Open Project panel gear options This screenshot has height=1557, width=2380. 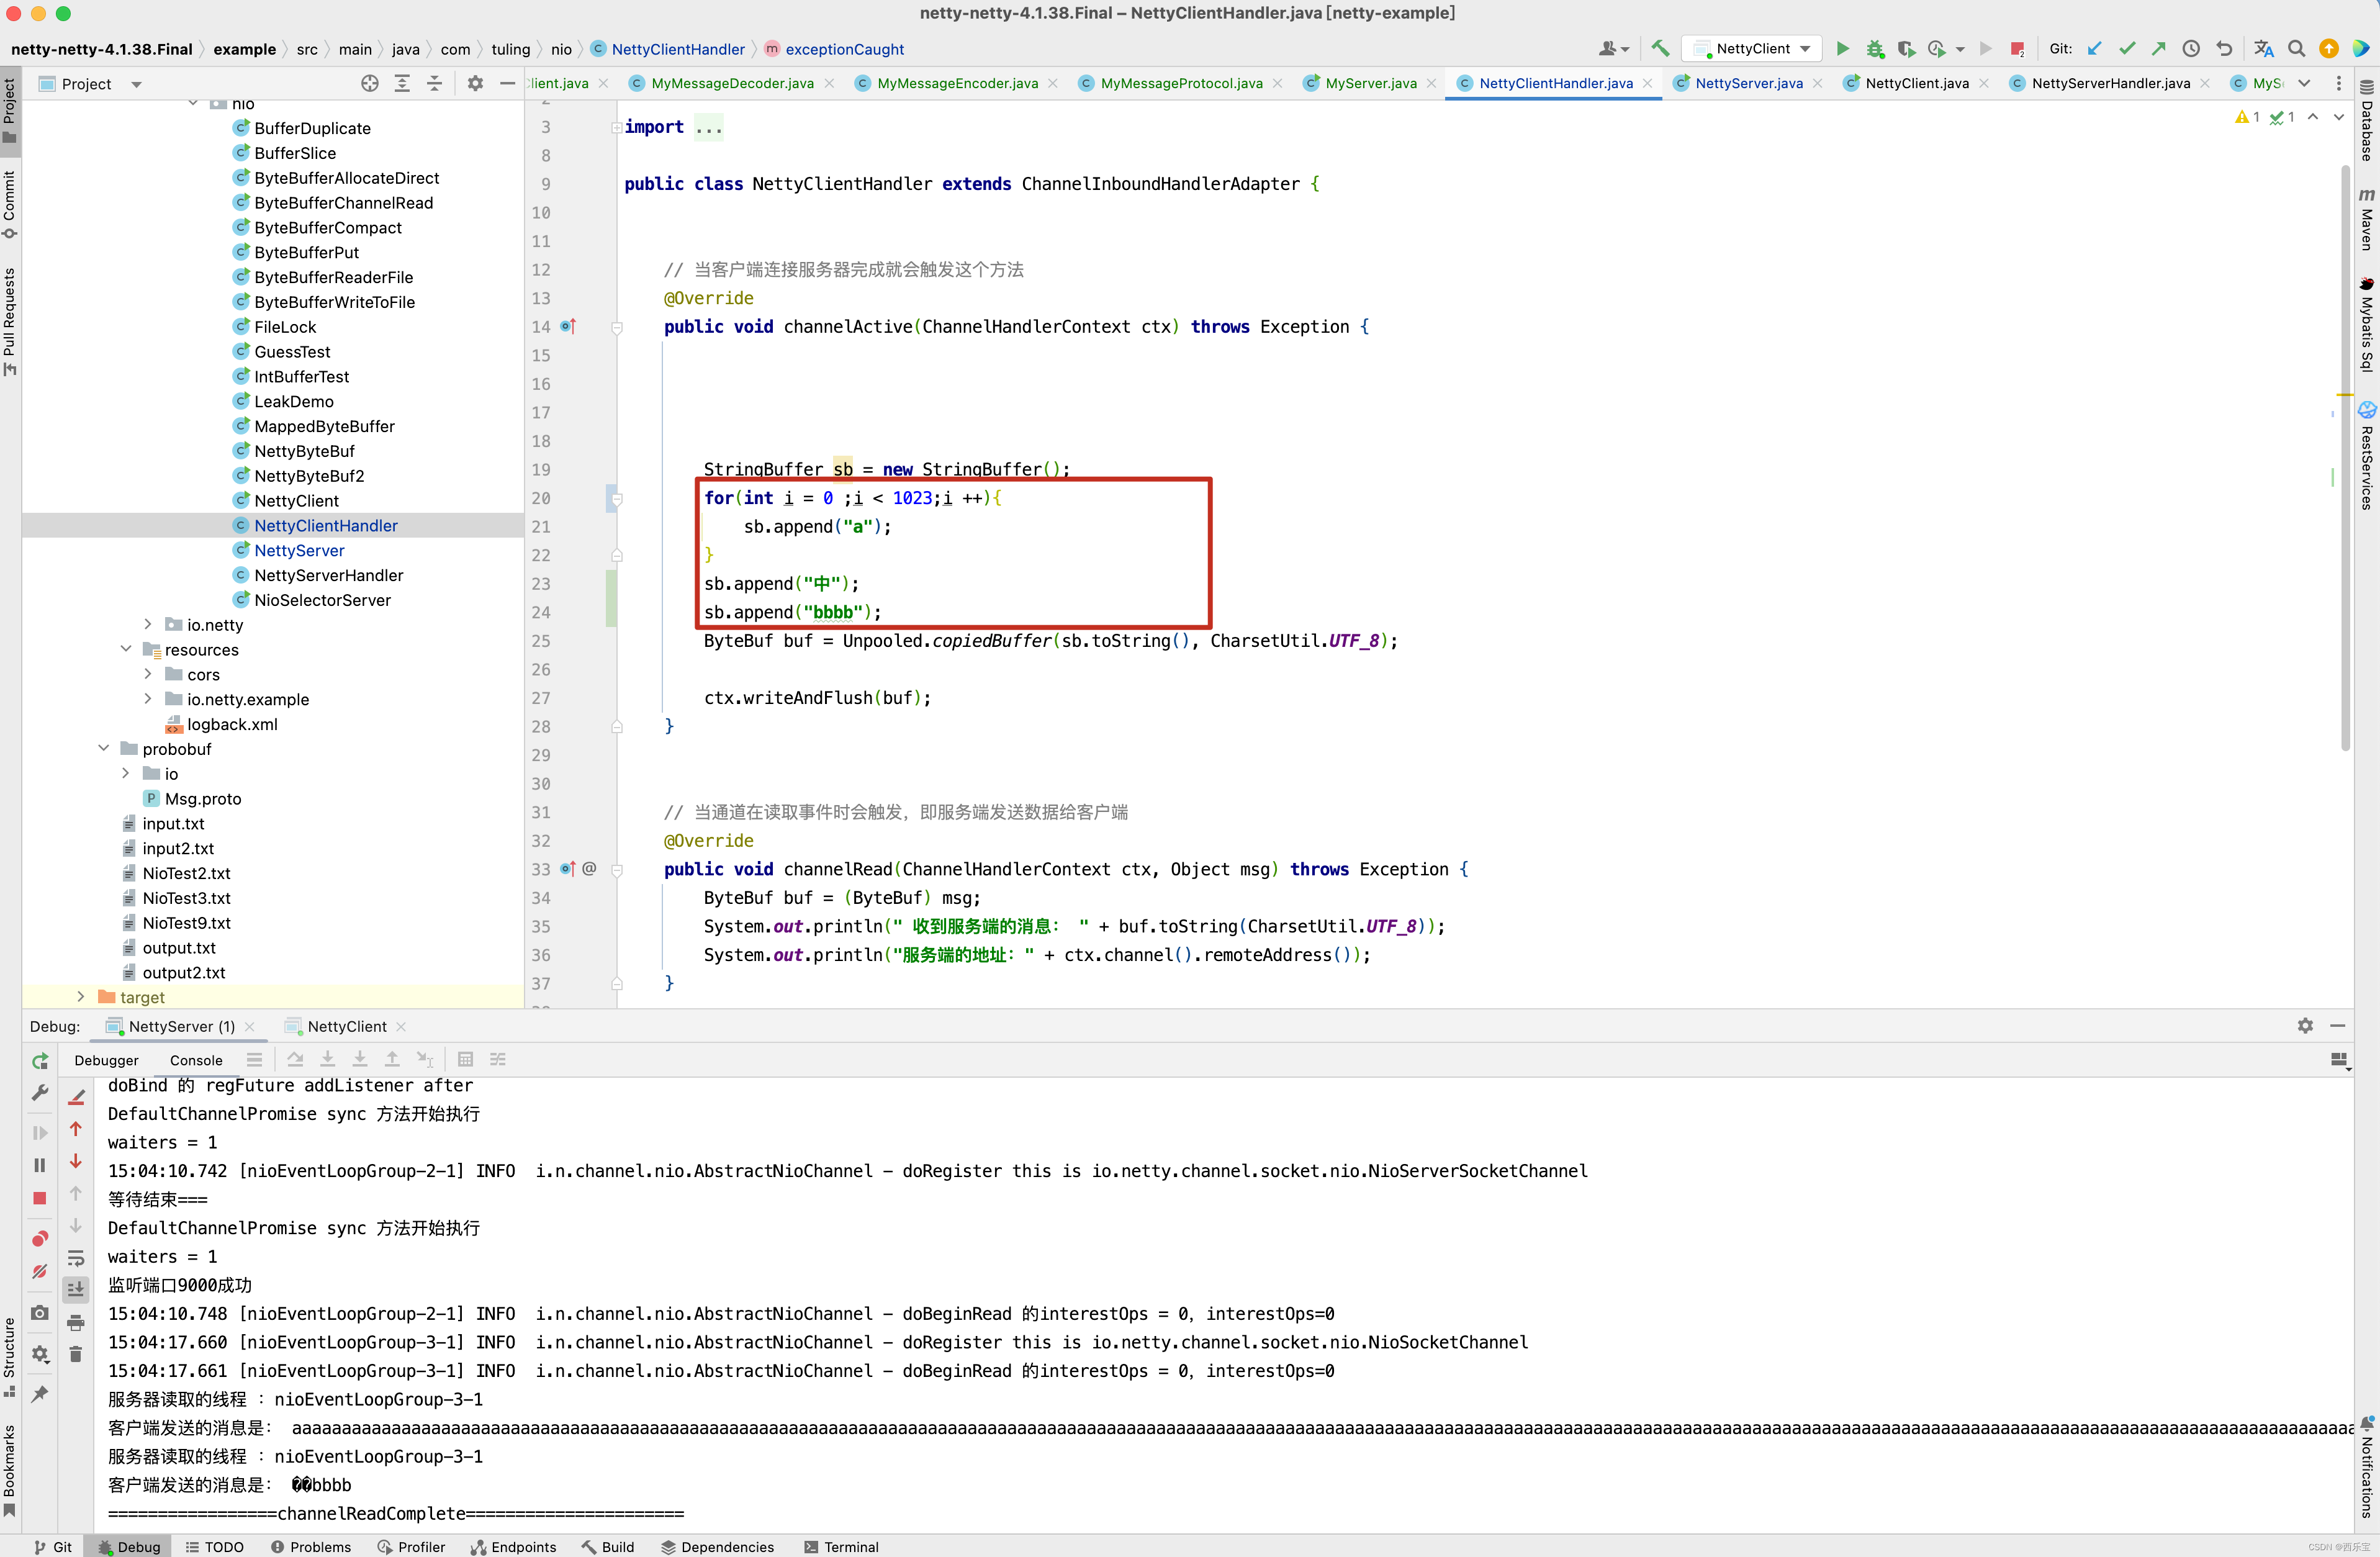pos(475,83)
